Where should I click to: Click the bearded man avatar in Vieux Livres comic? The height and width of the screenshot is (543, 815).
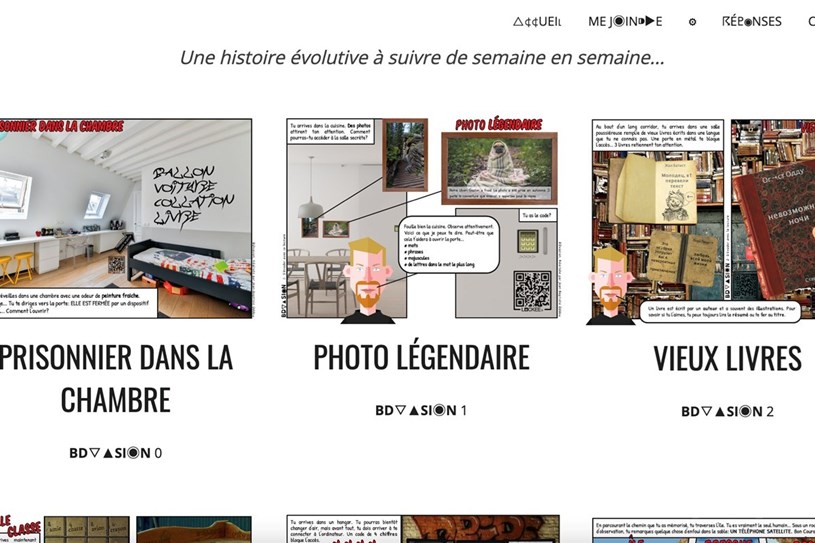(x=611, y=286)
